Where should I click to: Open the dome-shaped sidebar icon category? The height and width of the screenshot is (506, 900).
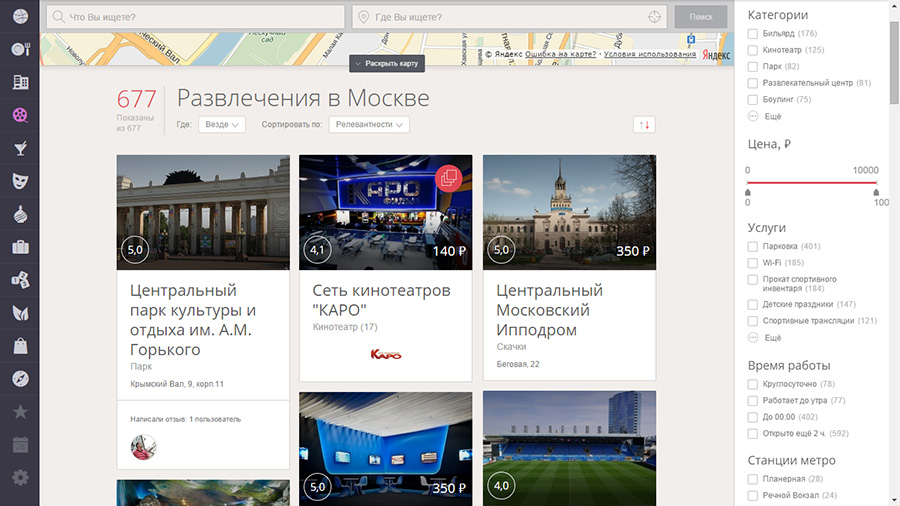point(20,214)
